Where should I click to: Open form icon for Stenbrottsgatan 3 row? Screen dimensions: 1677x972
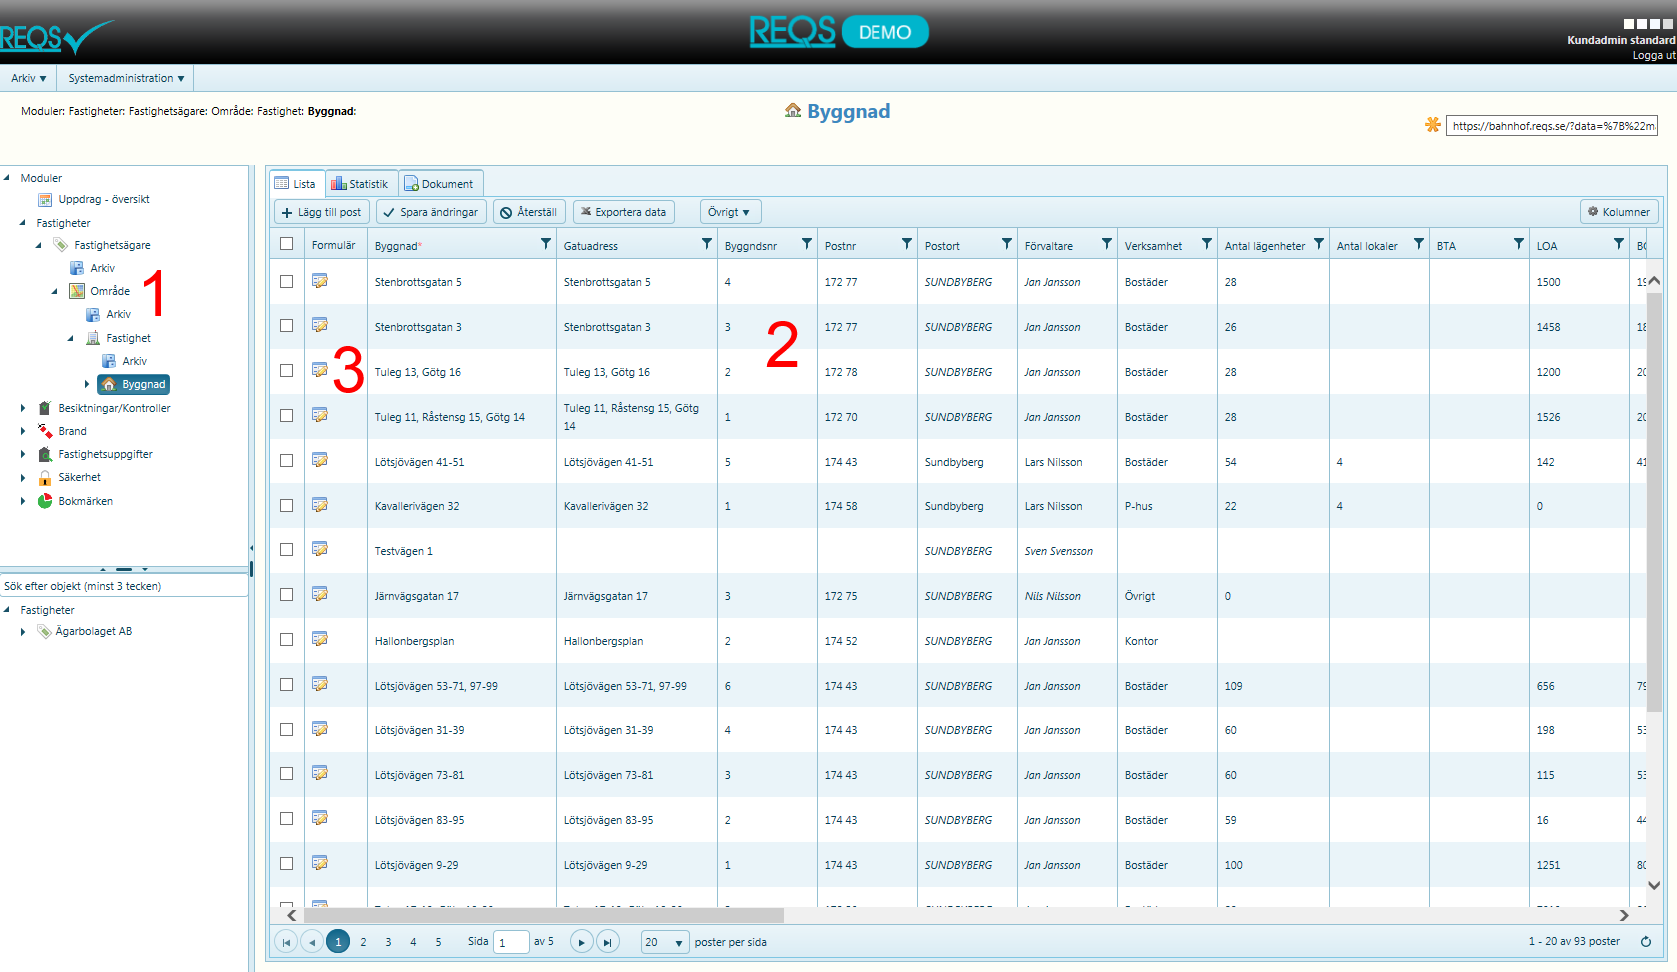[320, 325]
